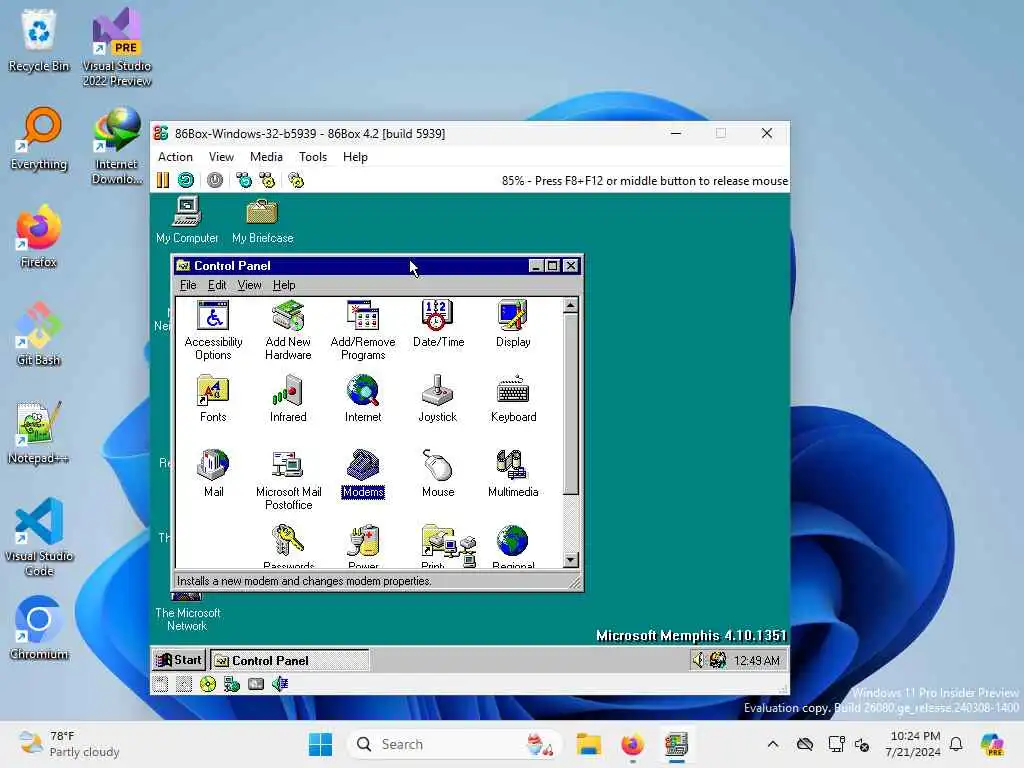
Task: Open the Windows 11 Start menu
Action: [x=320, y=744]
